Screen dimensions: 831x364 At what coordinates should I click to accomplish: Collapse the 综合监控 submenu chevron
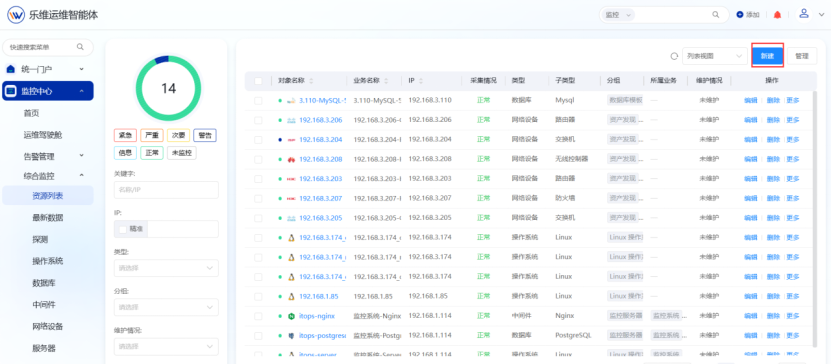pos(82,175)
